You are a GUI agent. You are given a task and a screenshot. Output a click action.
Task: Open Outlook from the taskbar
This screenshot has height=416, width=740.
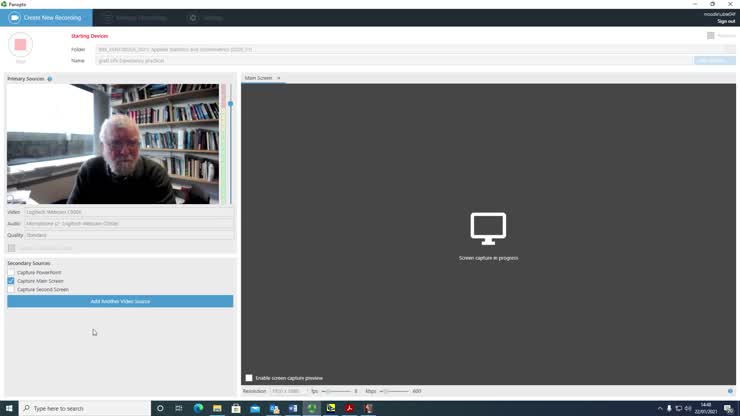pos(274,408)
